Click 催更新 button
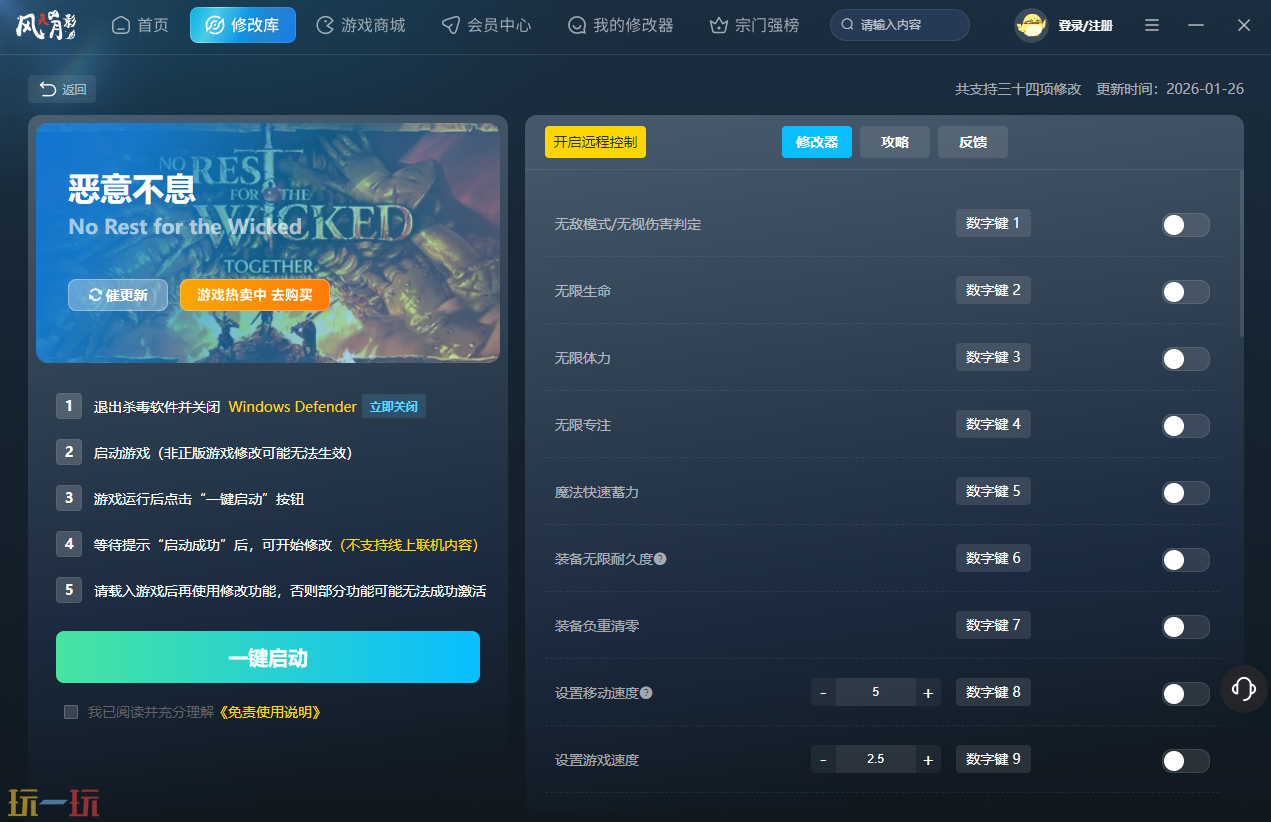1271x822 pixels. pyautogui.click(x=118, y=295)
